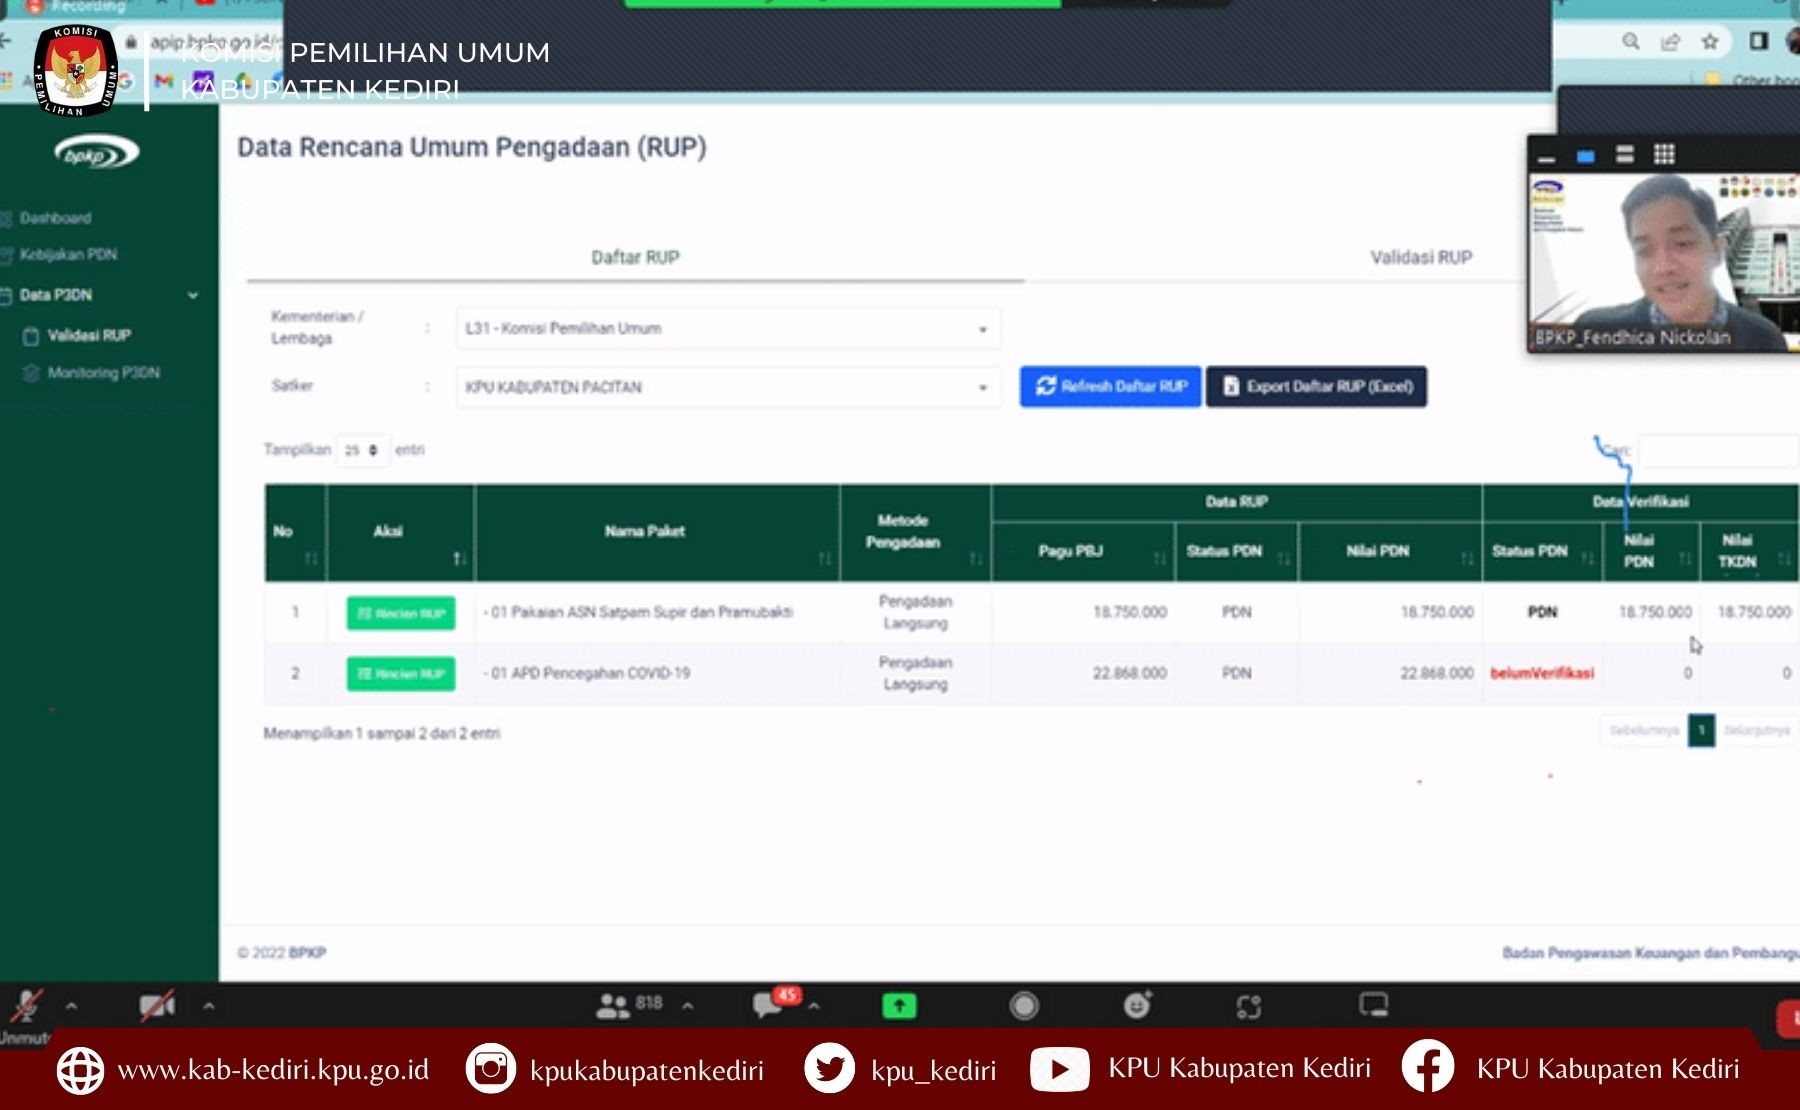This screenshot has width=1800, height=1110.
Task: Turn on the camera video icon
Action: (x=157, y=1006)
